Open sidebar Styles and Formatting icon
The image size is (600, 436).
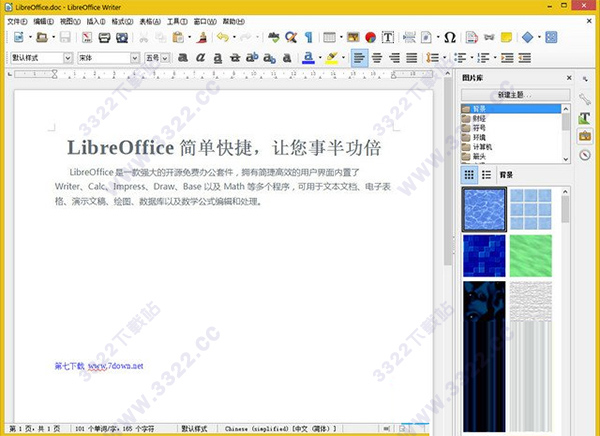tap(585, 118)
